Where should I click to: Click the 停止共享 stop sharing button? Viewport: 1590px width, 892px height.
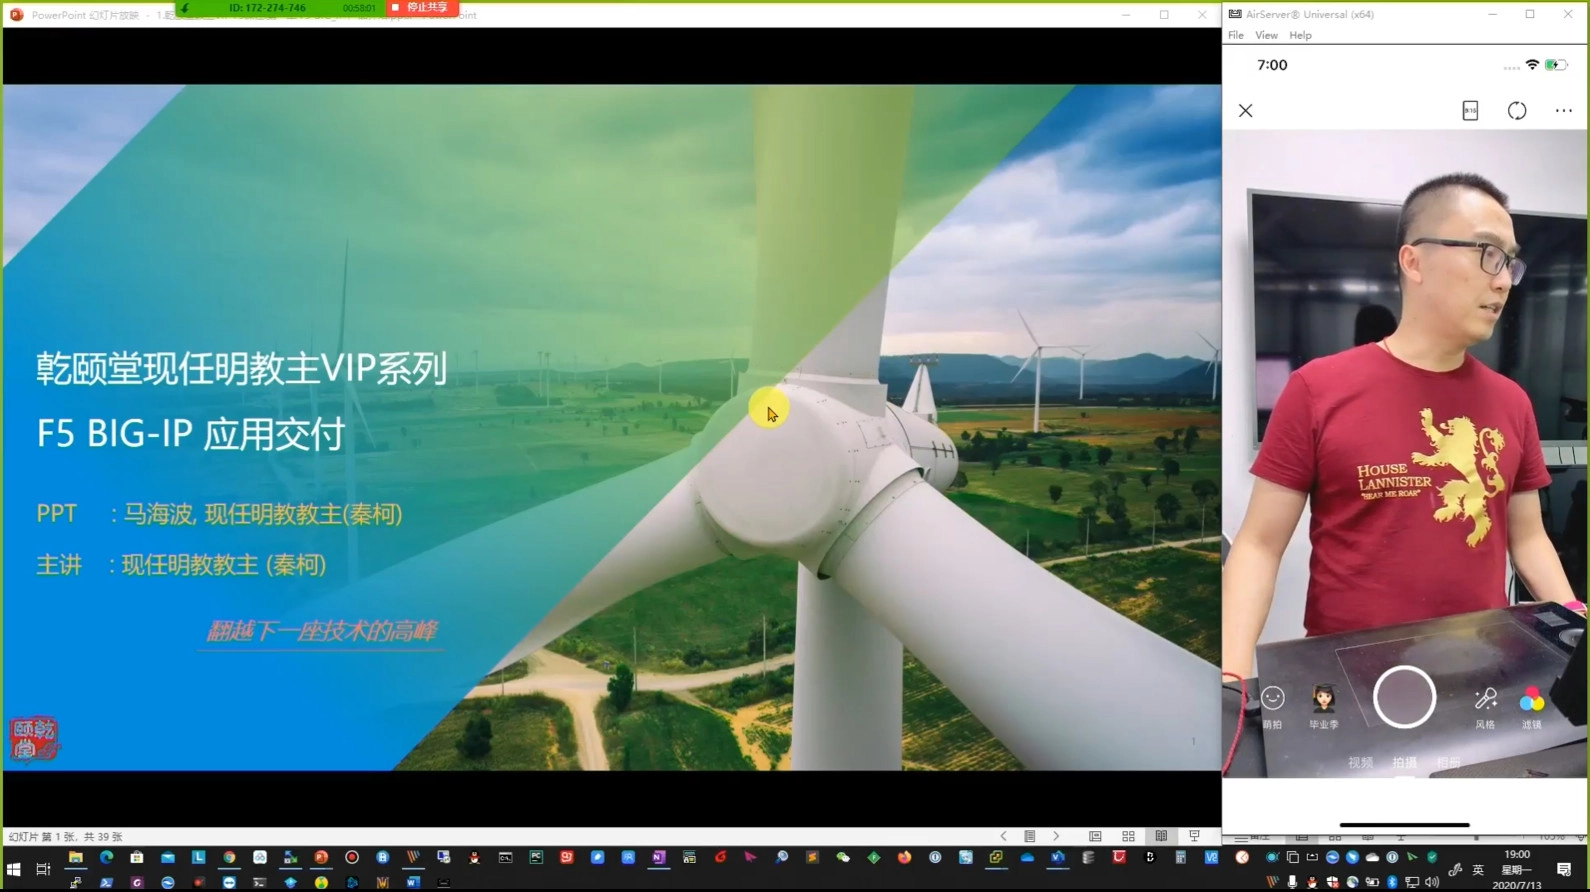tap(422, 8)
